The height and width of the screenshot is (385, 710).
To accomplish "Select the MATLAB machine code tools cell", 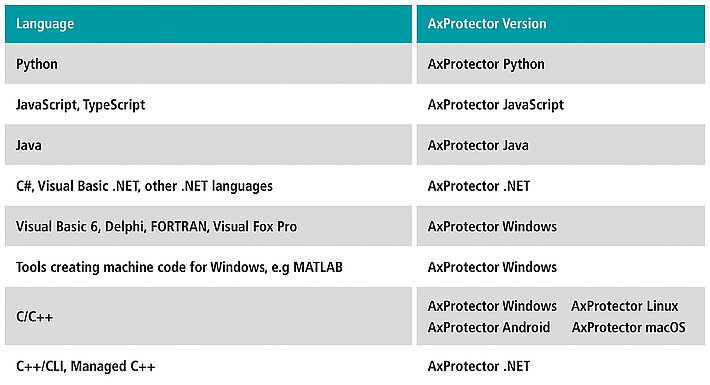I will (208, 267).
